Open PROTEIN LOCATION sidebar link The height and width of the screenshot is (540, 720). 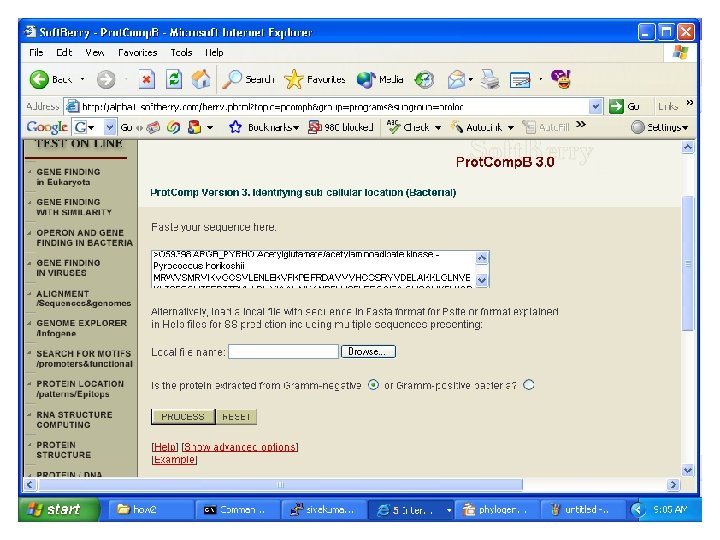click(80, 389)
